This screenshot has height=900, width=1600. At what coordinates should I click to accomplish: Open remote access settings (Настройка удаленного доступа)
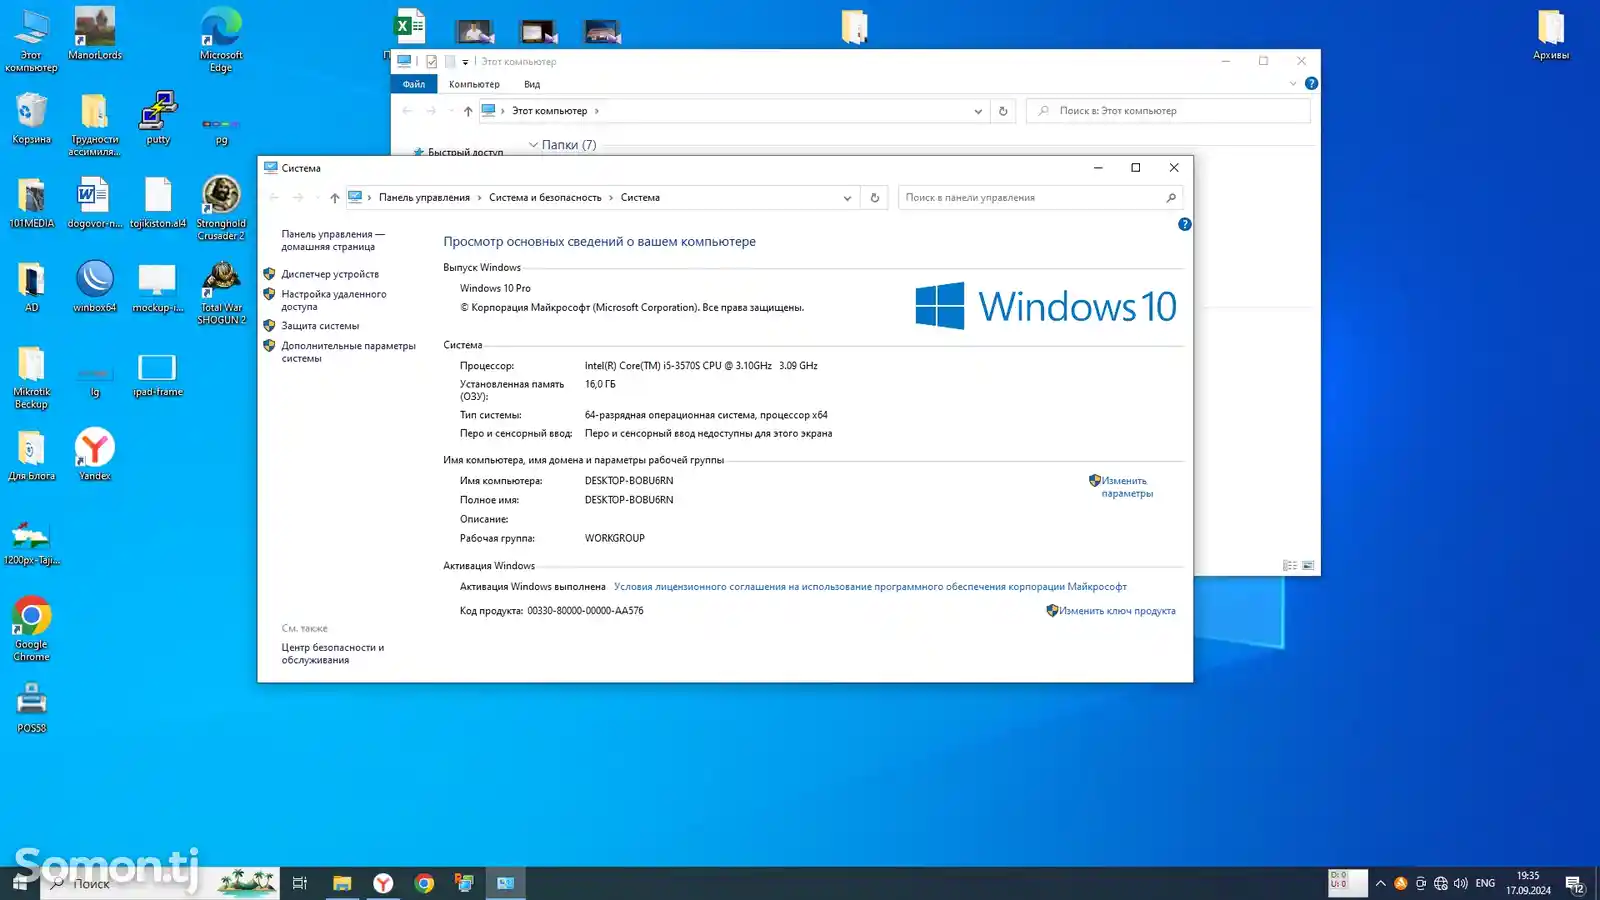tap(333, 300)
